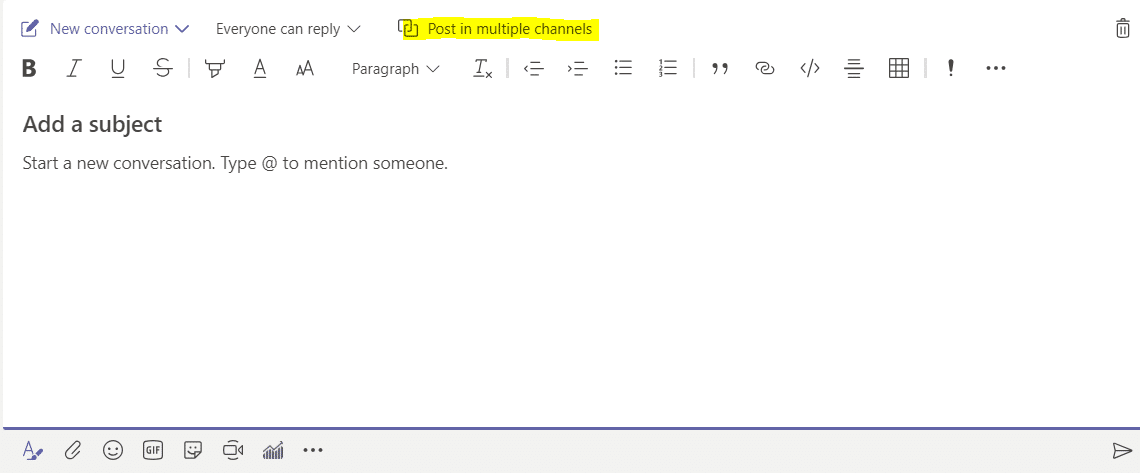Toggle underline formatting
The width and height of the screenshot is (1140, 473).
pyautogui.click(x=118, y=68)
